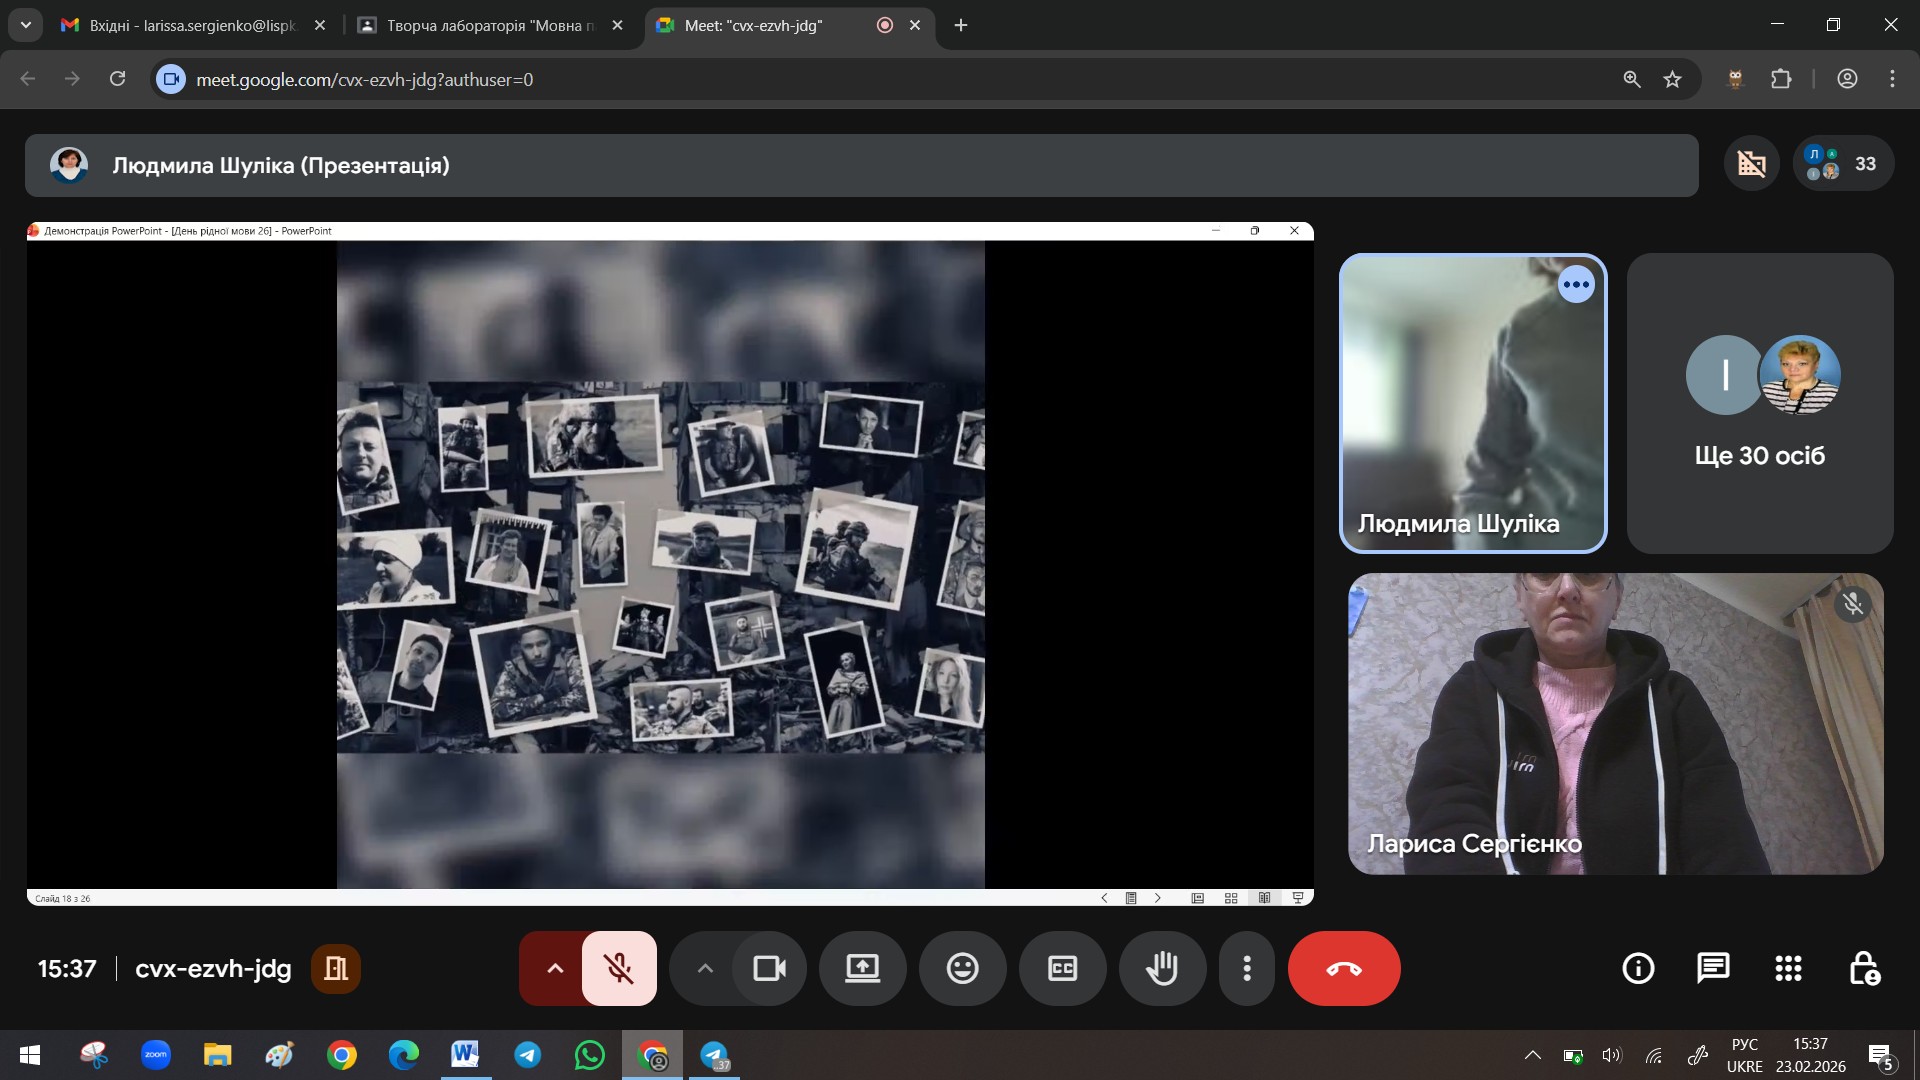Viewport: 1920px width, 1080px height.
Task: Click the Ще 30 осіб tile
Action: (1759, 403)
